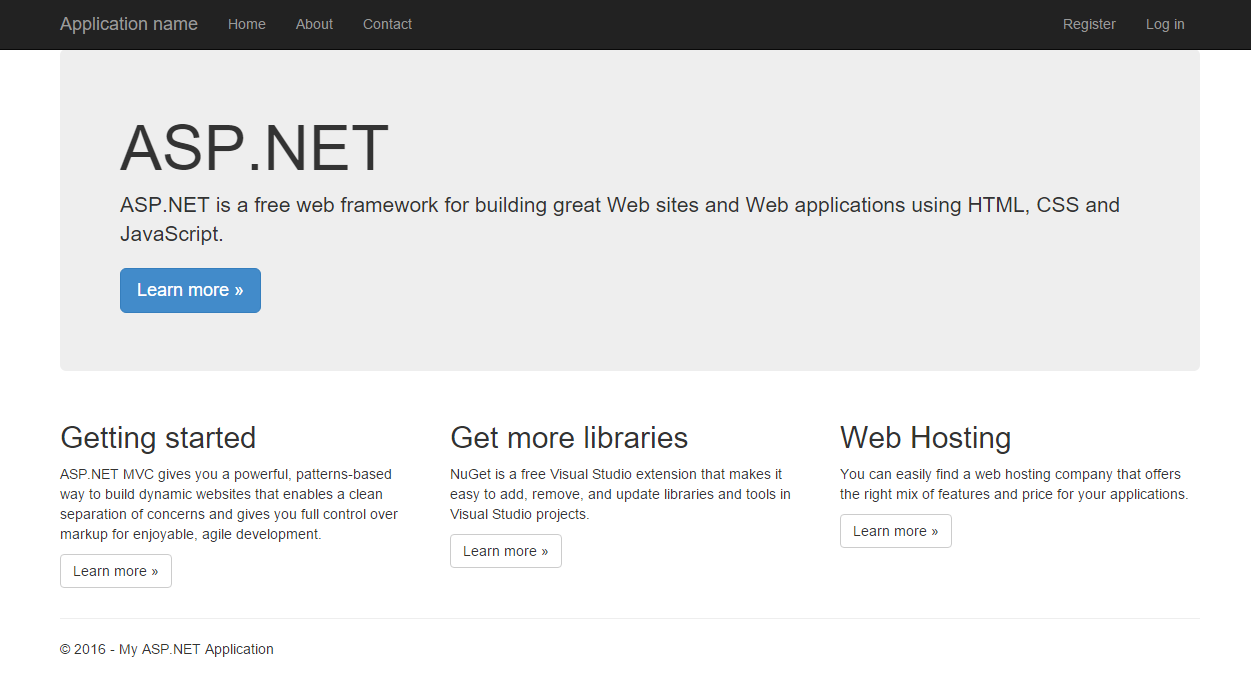Click Learn more under Web Hosting
1251x677 pixels.
click(896, 531)
